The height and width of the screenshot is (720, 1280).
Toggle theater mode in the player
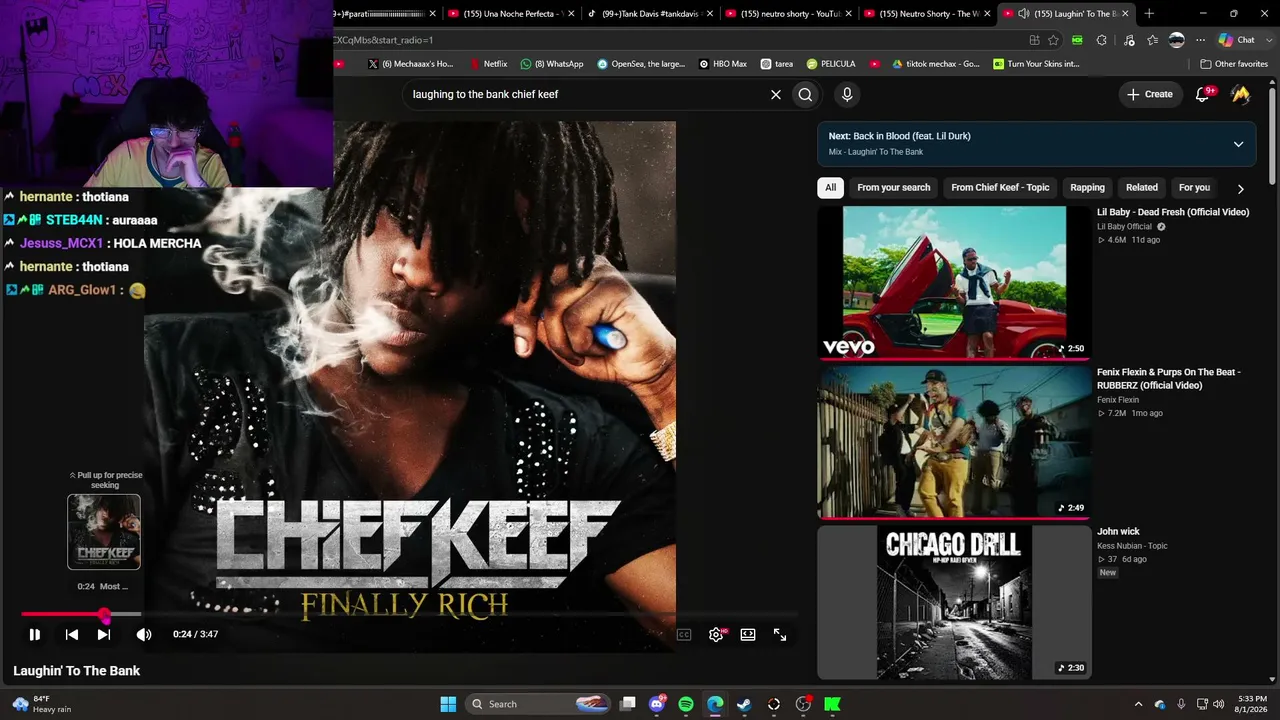point(748,634)
